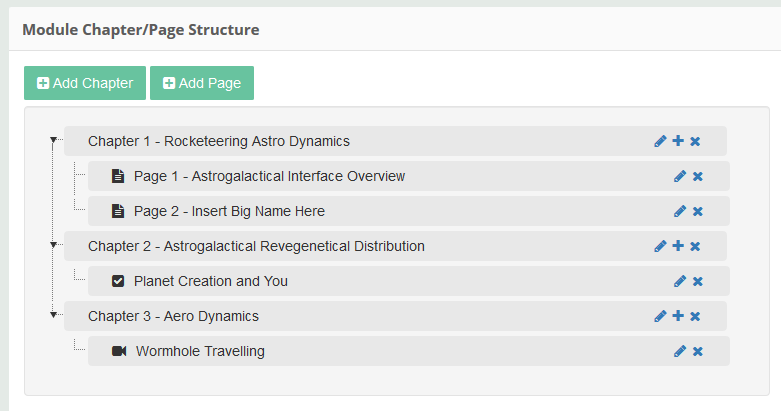Edit Wormhole Travelling with pencil icon
This screenshot has height=411, width=781.
(680, 351)
